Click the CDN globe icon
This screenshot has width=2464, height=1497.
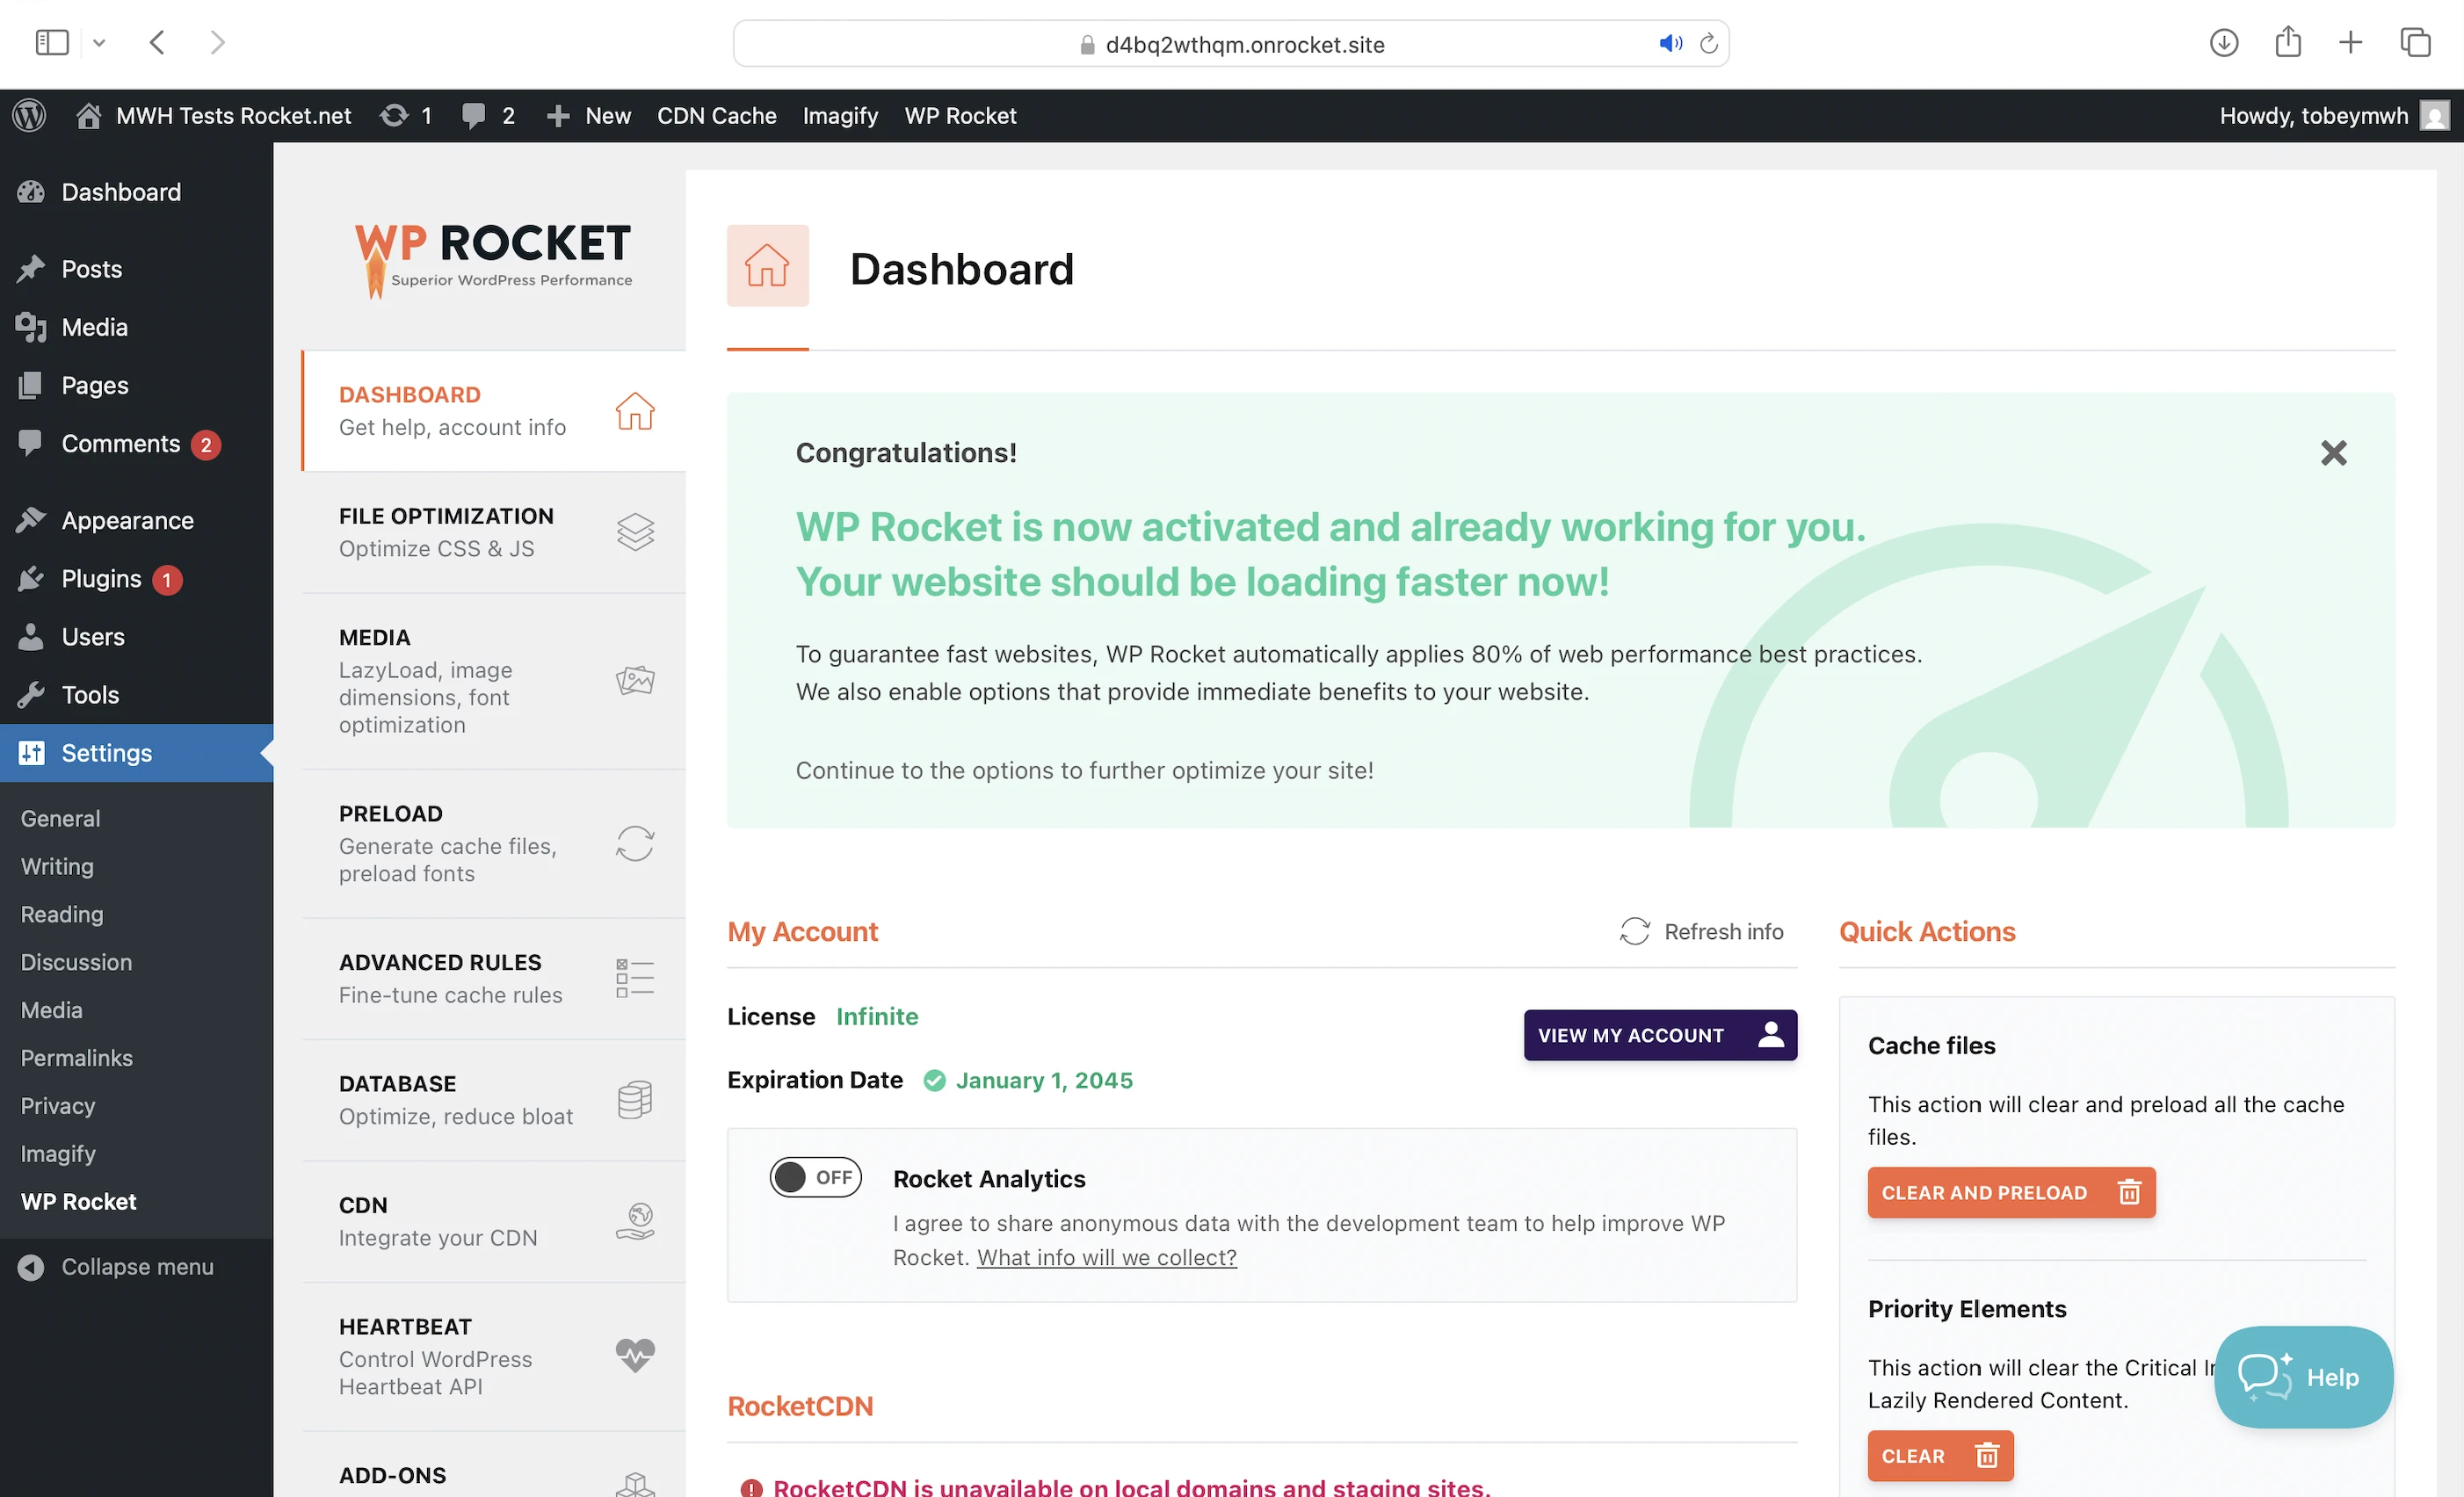click(x=635, y=1221)
